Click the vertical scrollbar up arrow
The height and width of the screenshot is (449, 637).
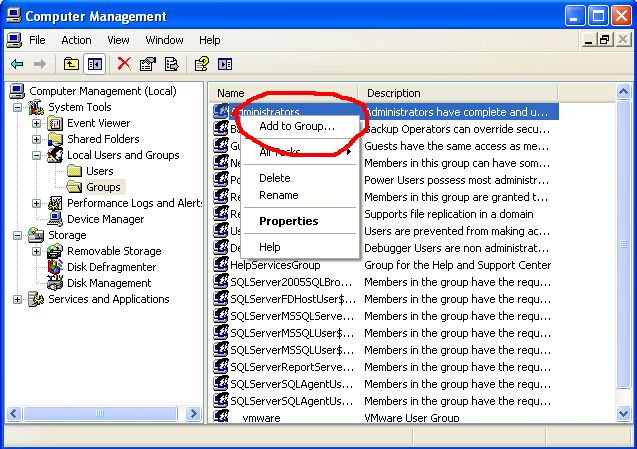[x=623, y=92]
